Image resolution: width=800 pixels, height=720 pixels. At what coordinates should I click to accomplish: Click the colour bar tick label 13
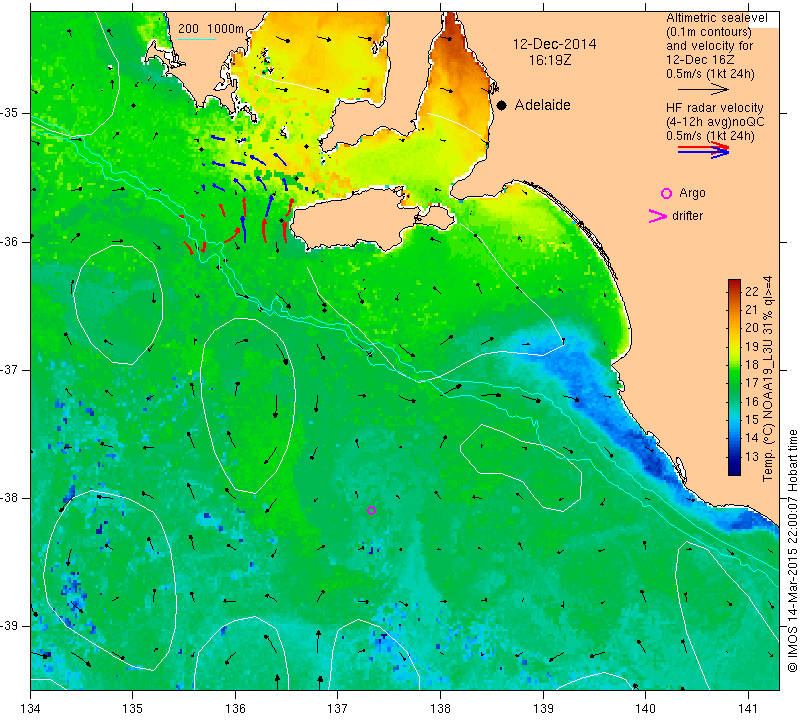(752, 457)
